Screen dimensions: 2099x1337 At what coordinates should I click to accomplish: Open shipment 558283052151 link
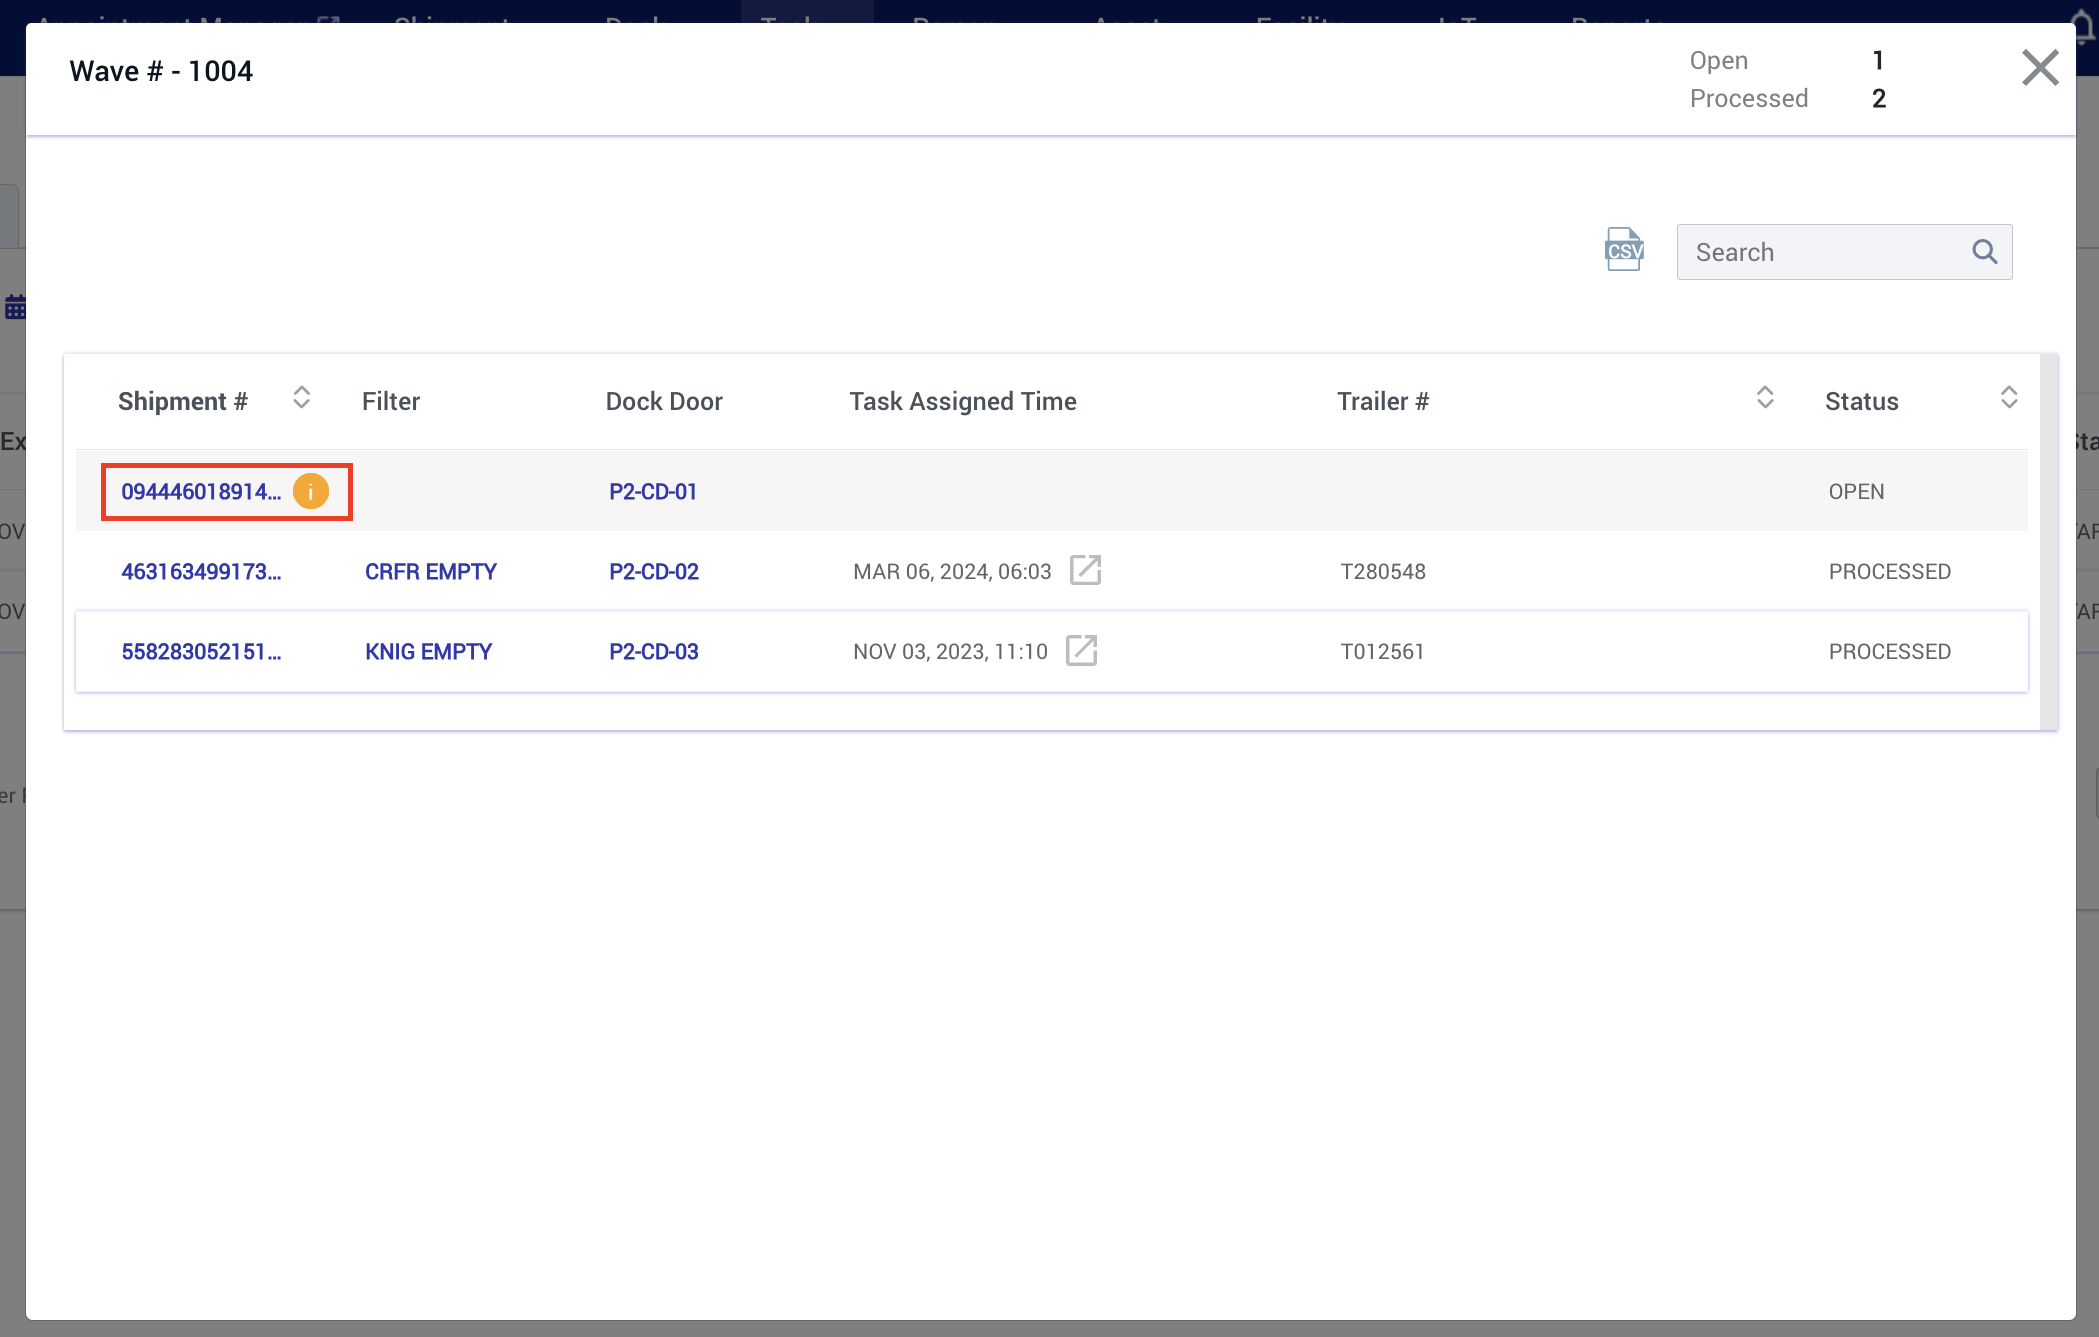point(201,651)
